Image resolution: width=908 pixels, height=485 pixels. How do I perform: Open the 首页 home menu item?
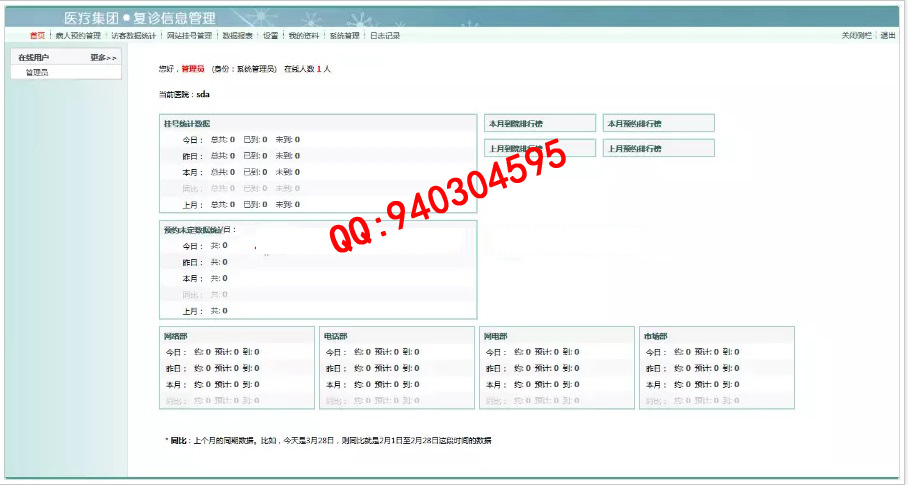point(37,35)
